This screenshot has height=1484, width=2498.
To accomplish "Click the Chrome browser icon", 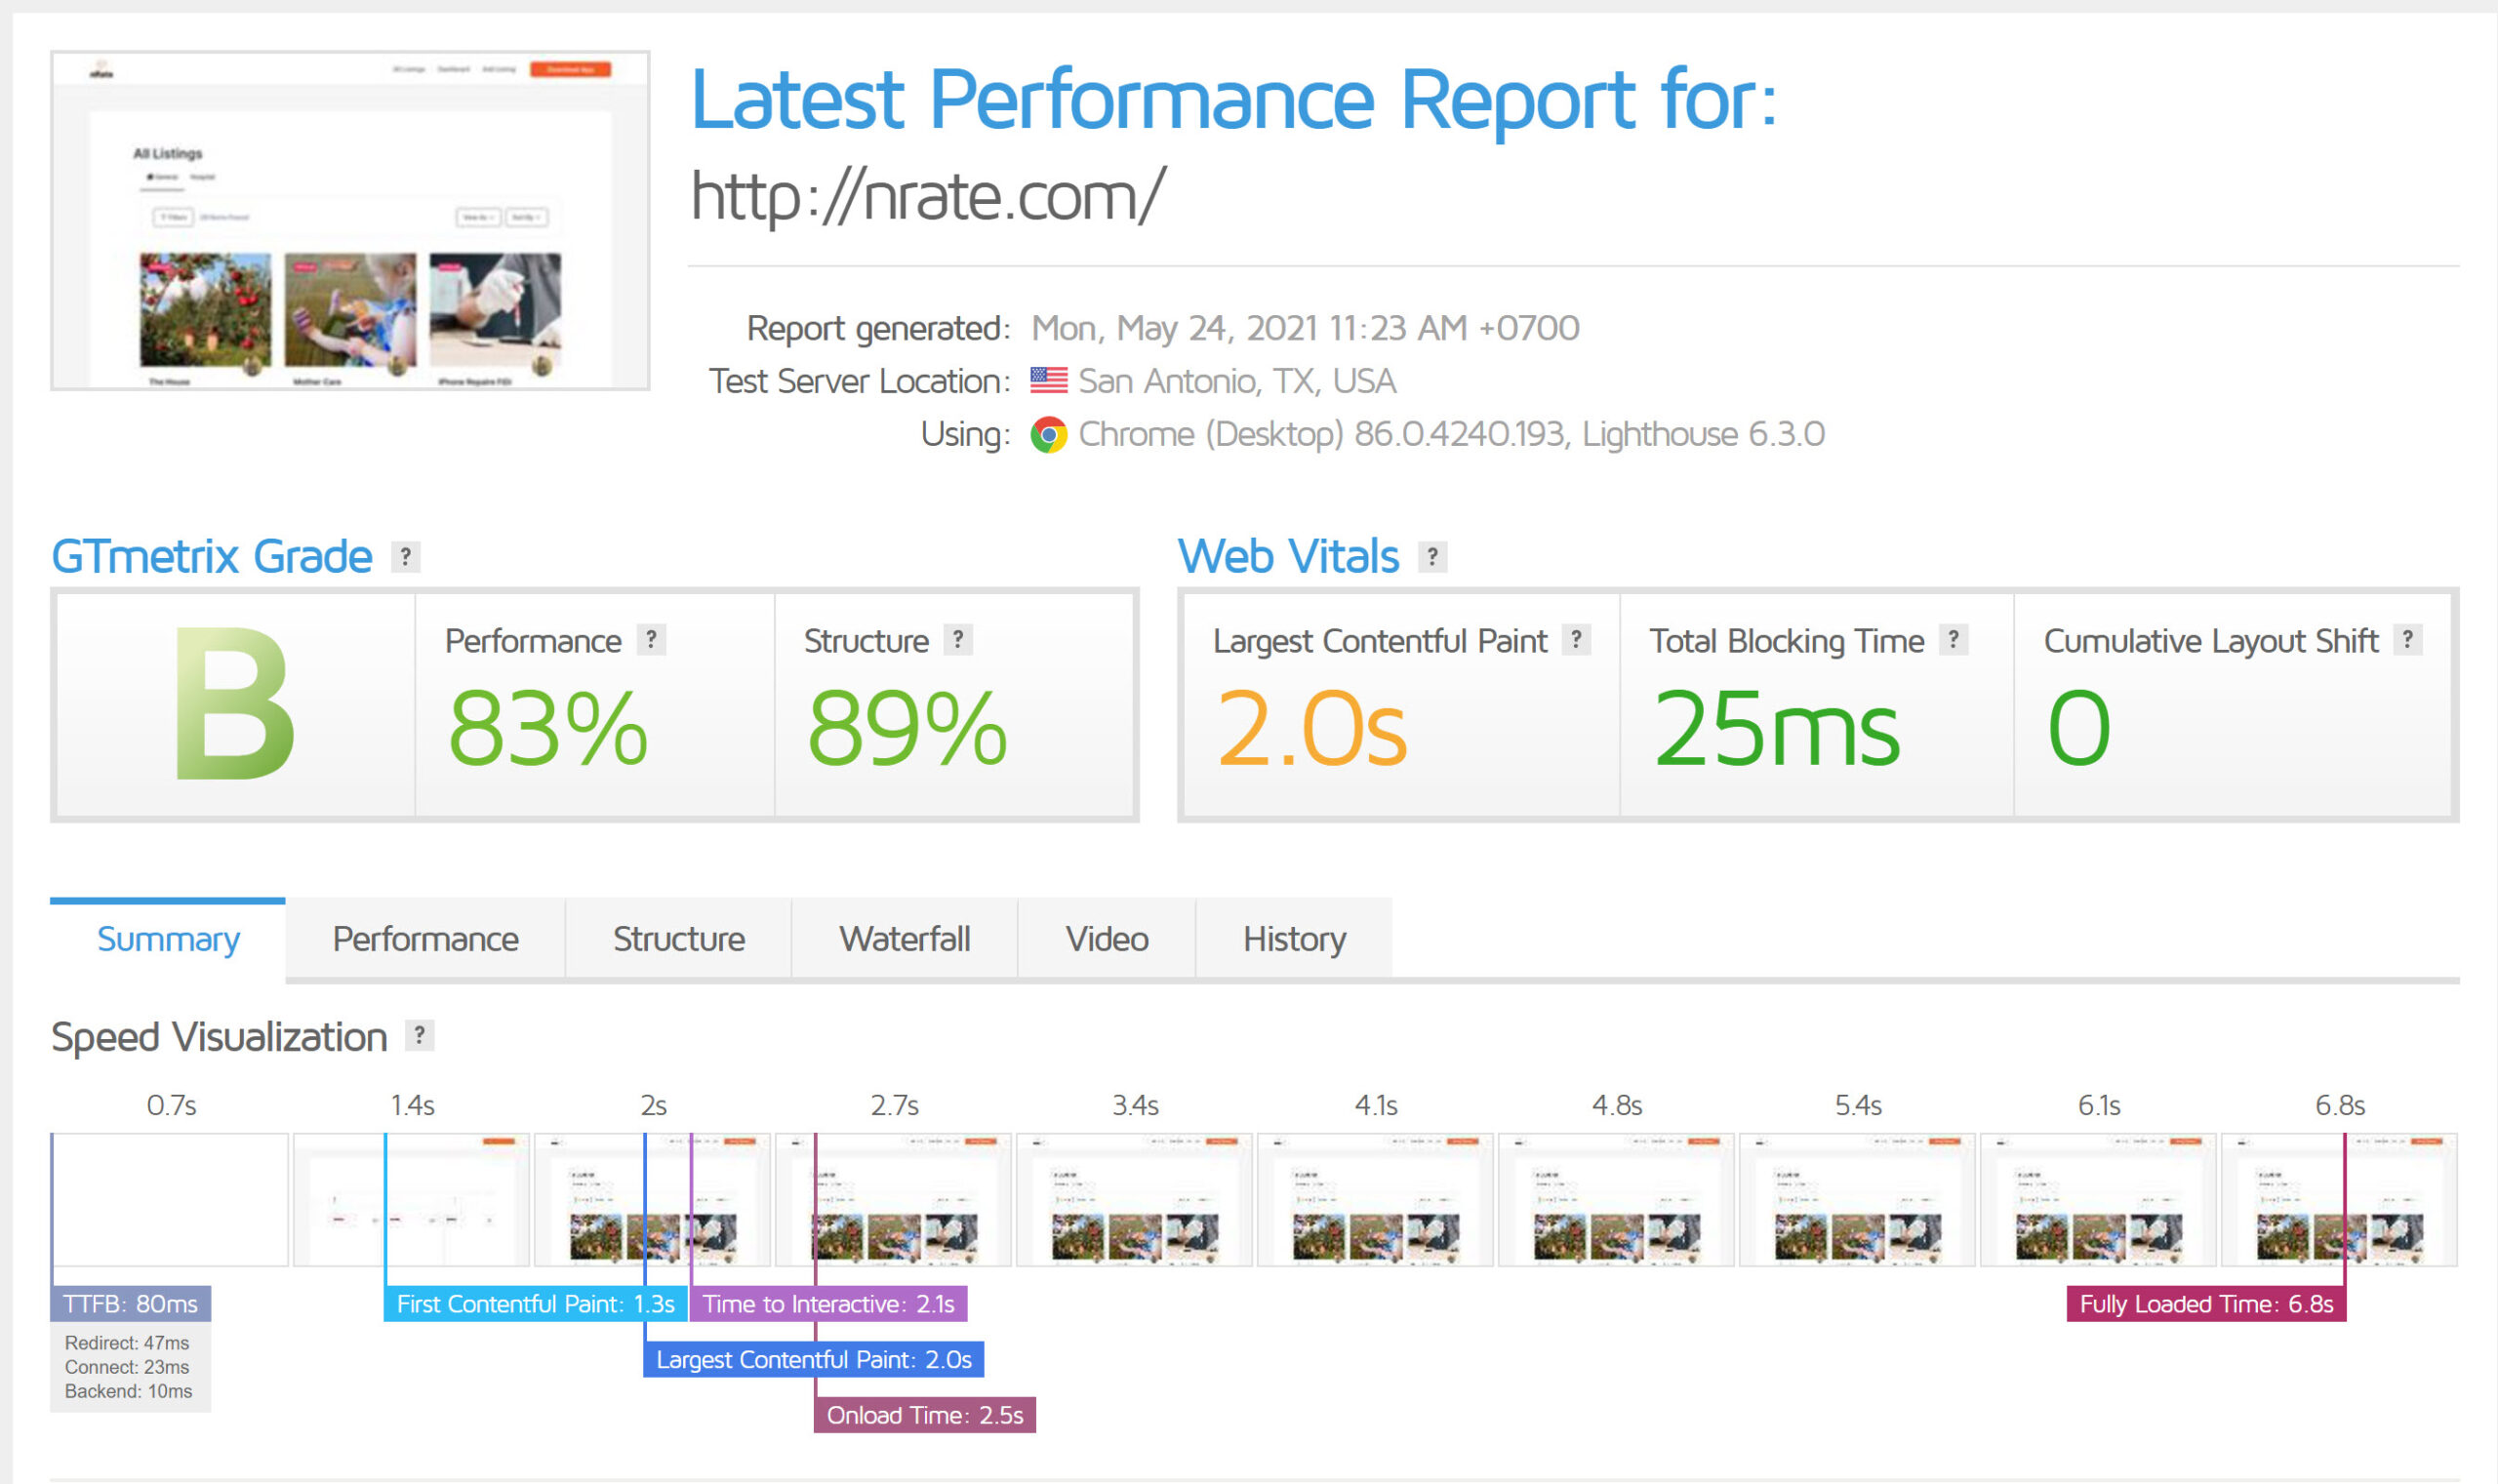I will (1048, 435).
